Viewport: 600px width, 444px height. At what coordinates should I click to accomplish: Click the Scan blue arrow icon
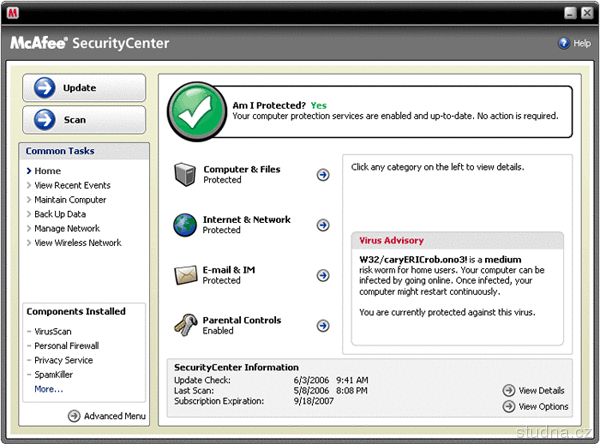(45, 120)
